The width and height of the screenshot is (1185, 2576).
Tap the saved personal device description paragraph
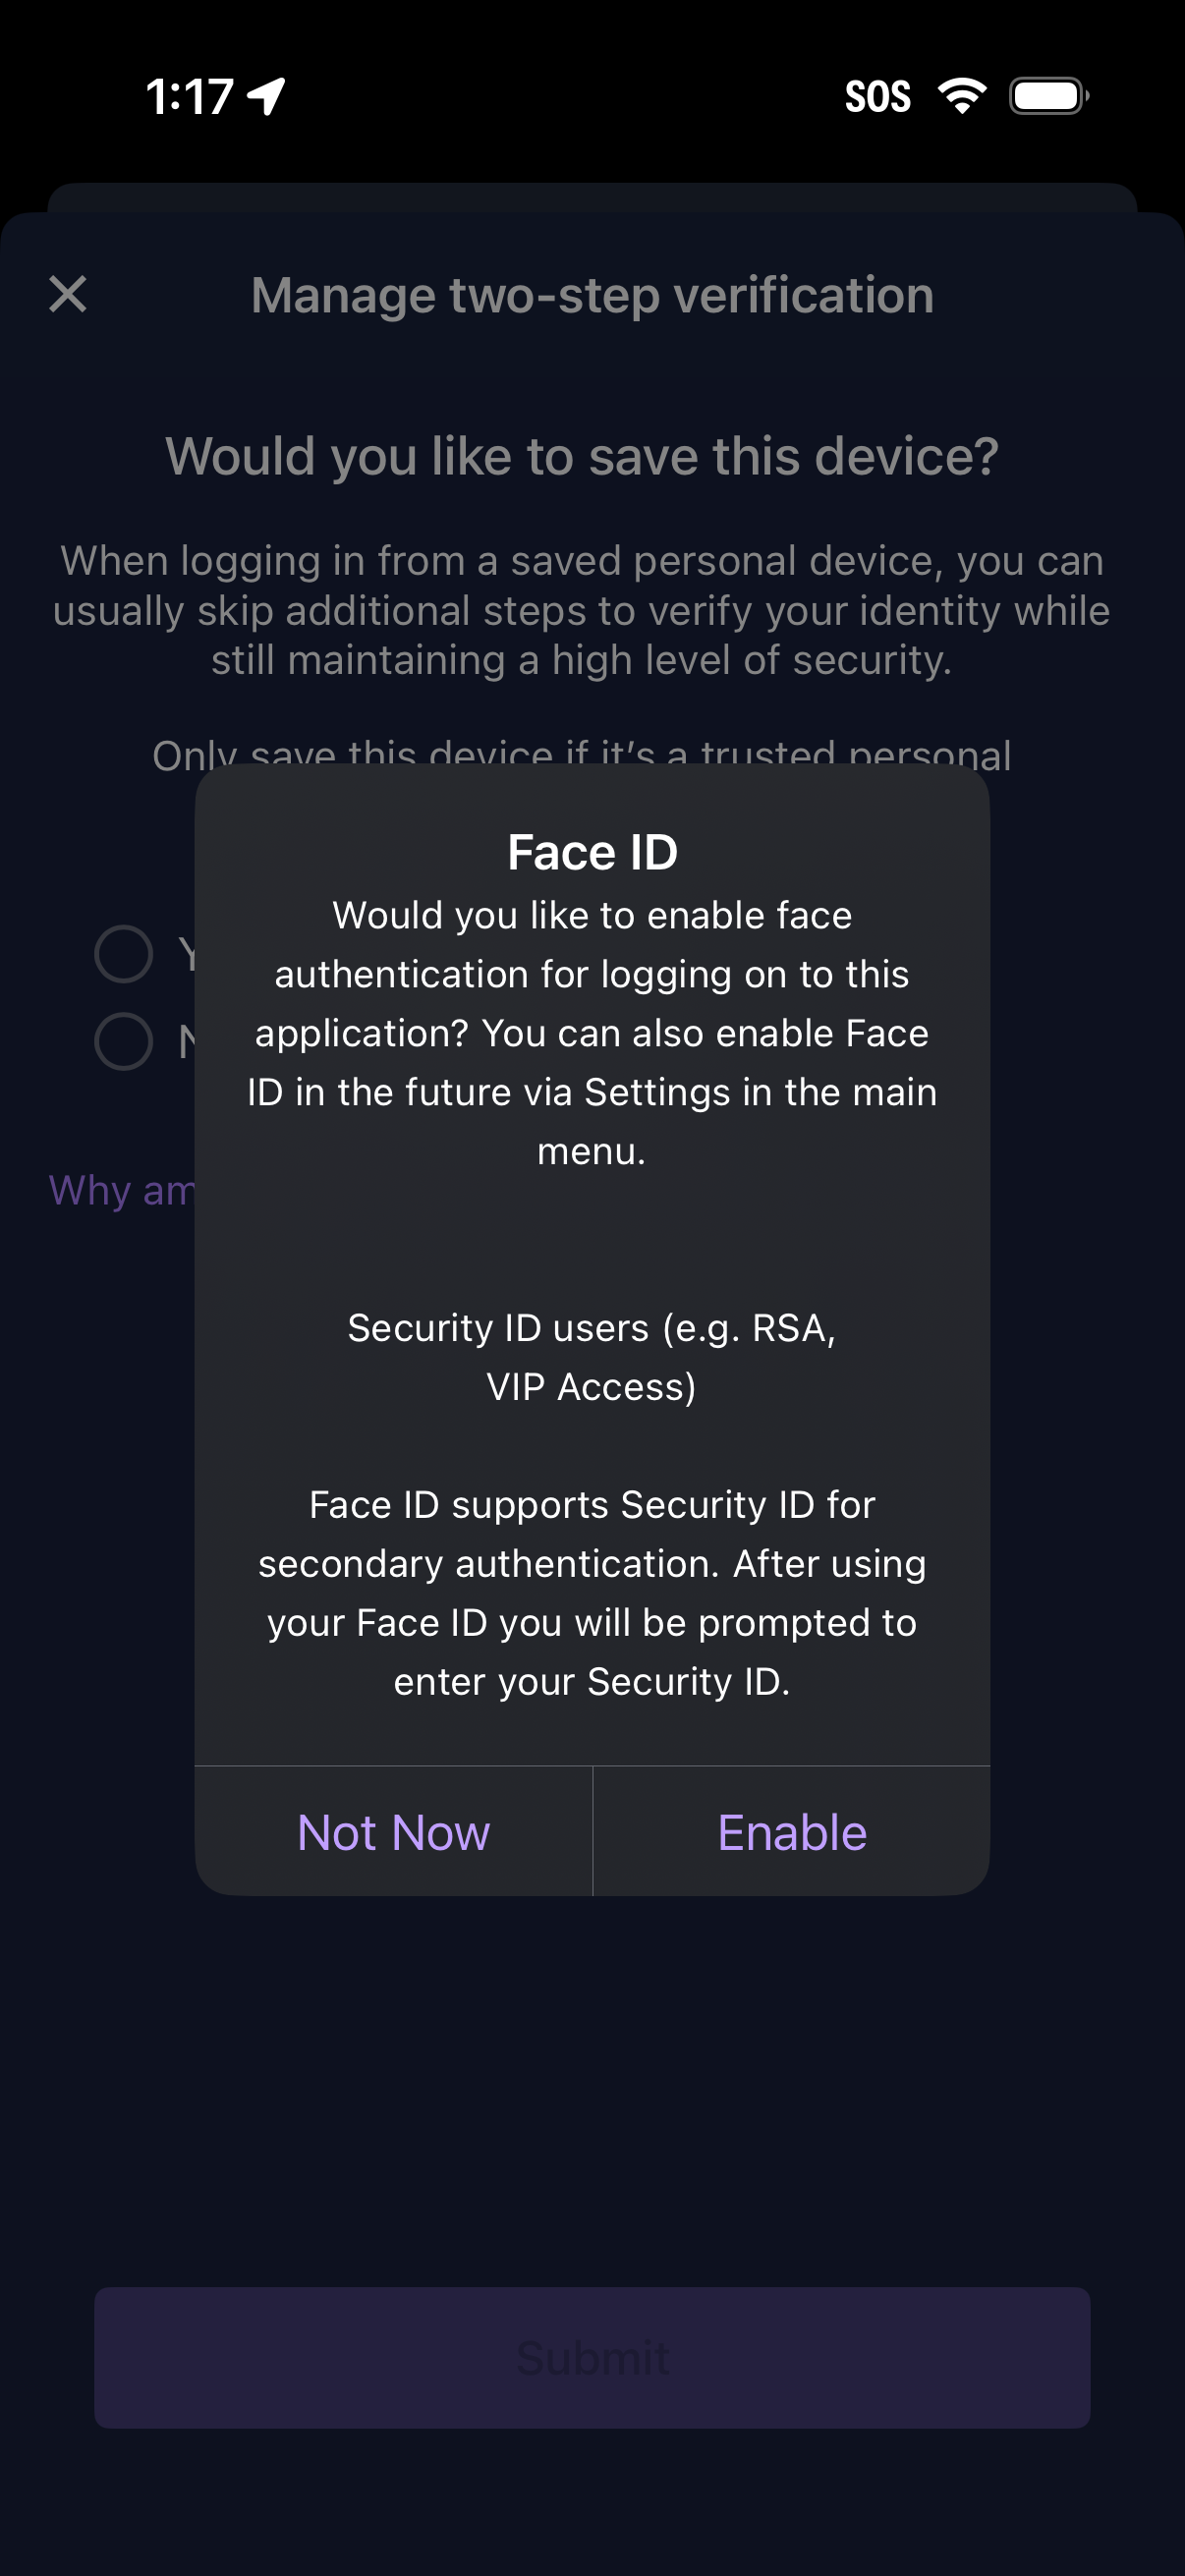pyautogui.click(x=582, y=610)
